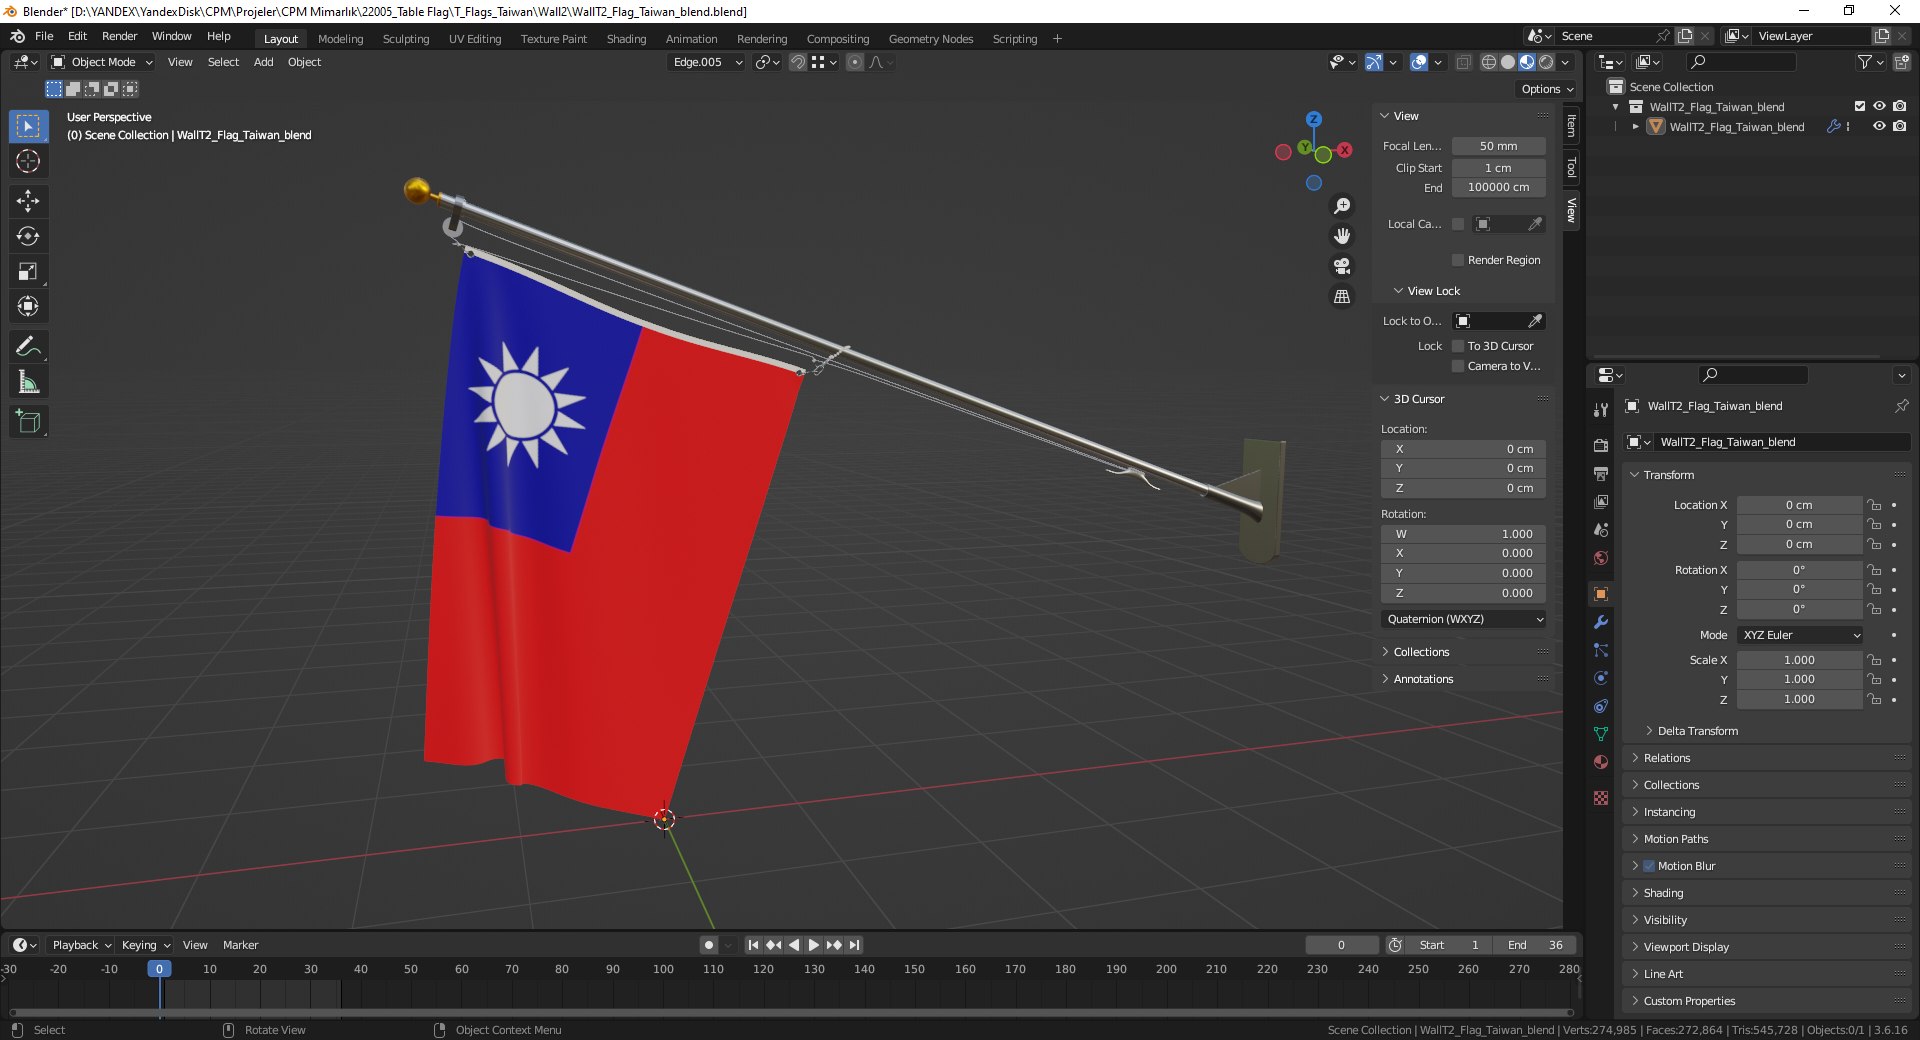Switch perspective/orthographic grid icon
The height and width of the screenshot is (1040, 1920).
pyautogui.click(x=1342, y=297)
